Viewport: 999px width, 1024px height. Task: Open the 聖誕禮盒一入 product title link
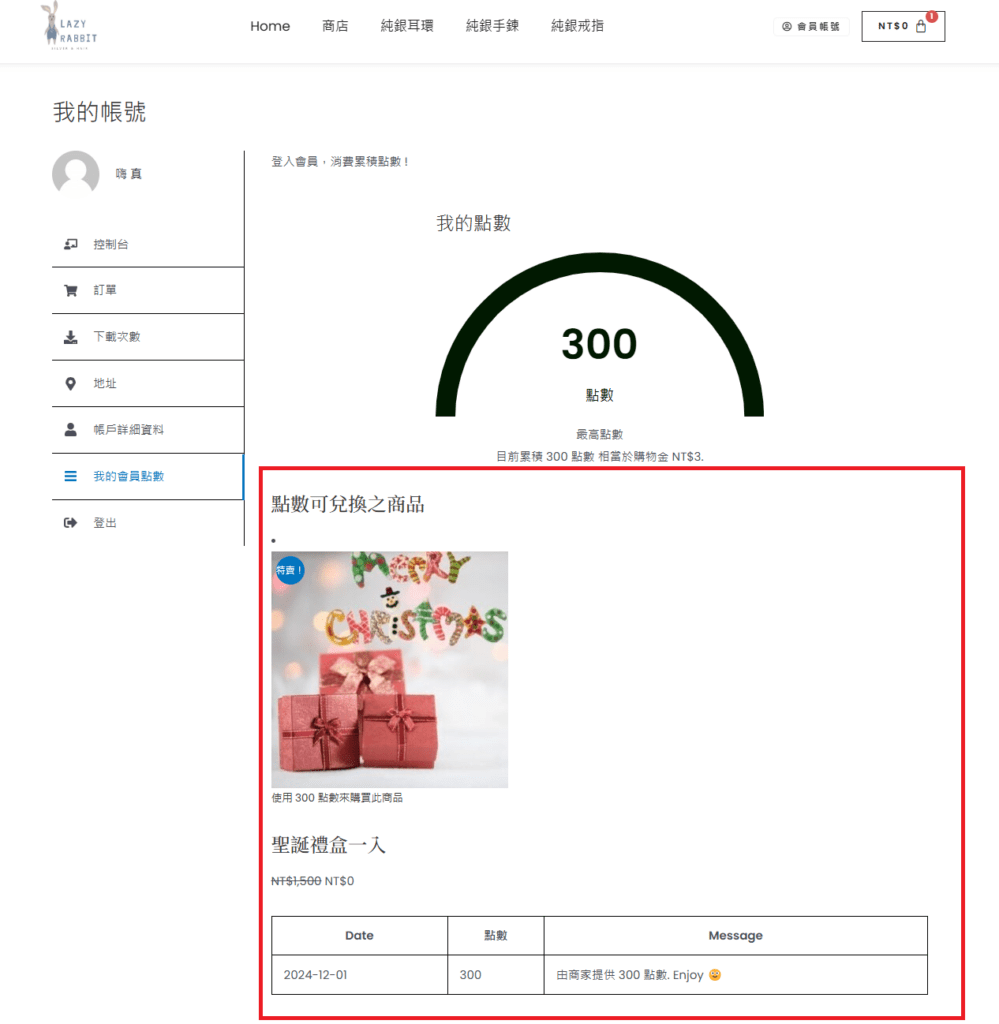pyautogui.click(x=328, y=845)
